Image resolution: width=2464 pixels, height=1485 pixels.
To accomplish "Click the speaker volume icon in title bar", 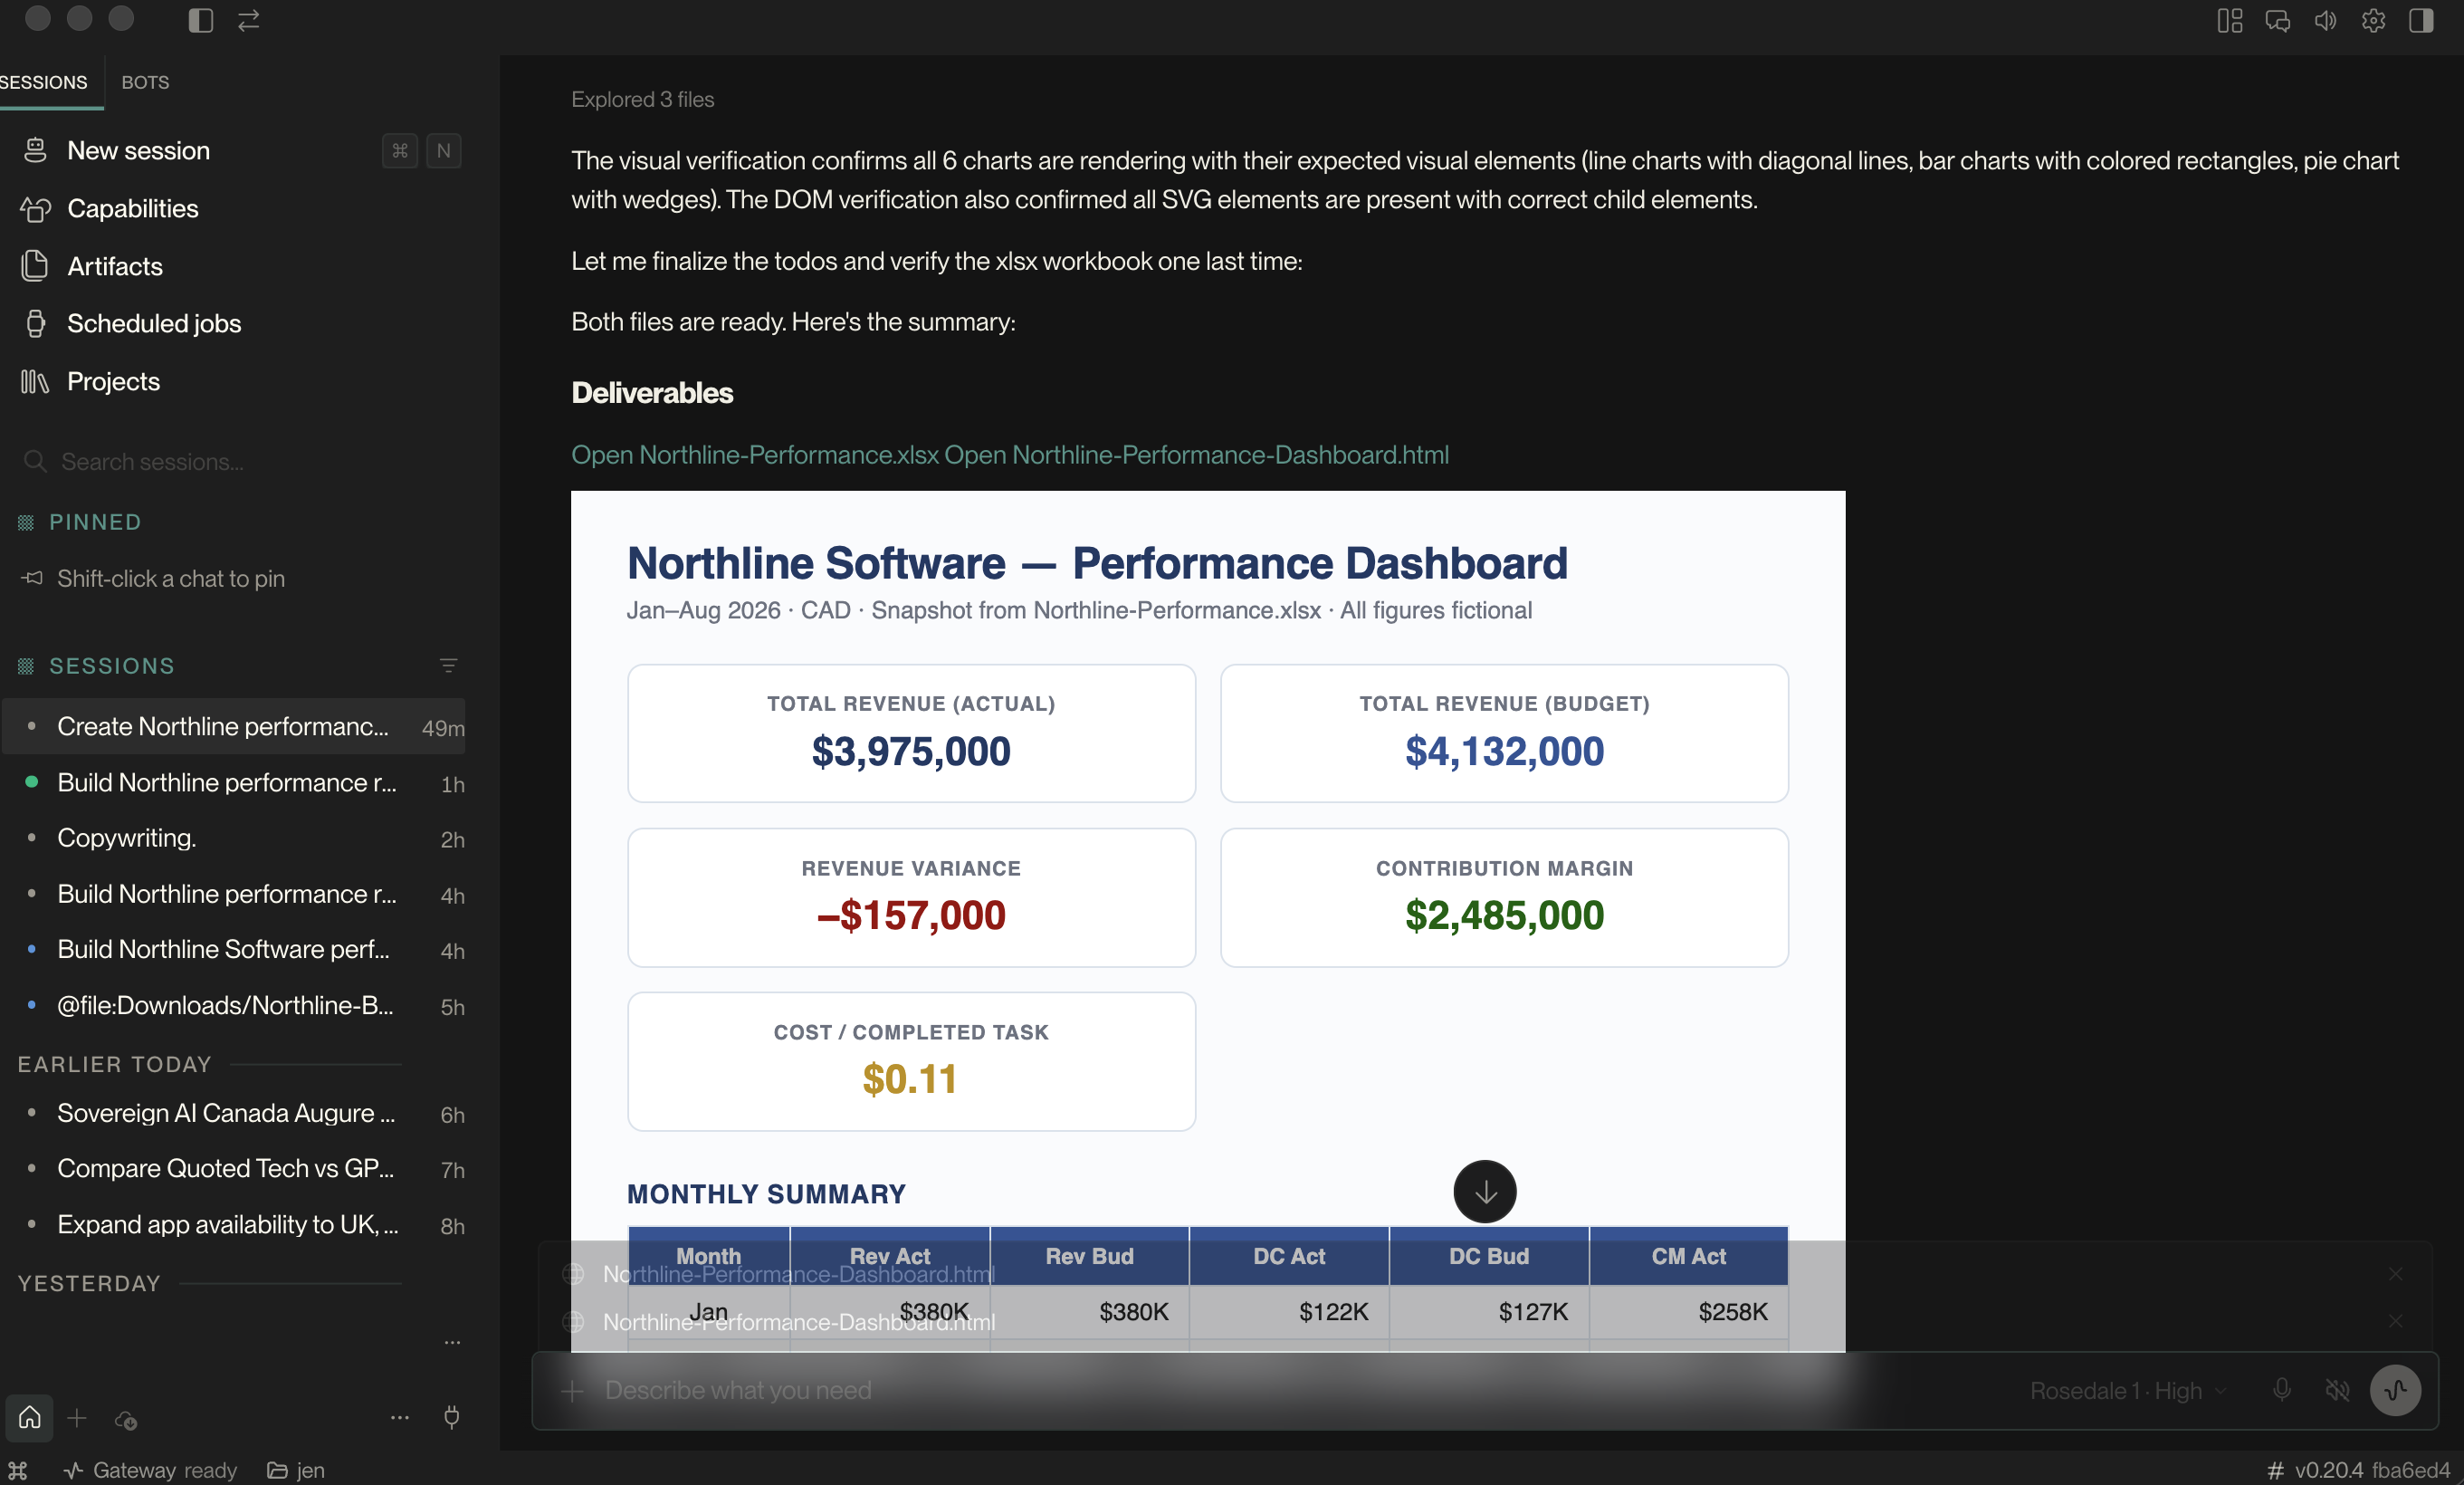I will [2325, 20].
